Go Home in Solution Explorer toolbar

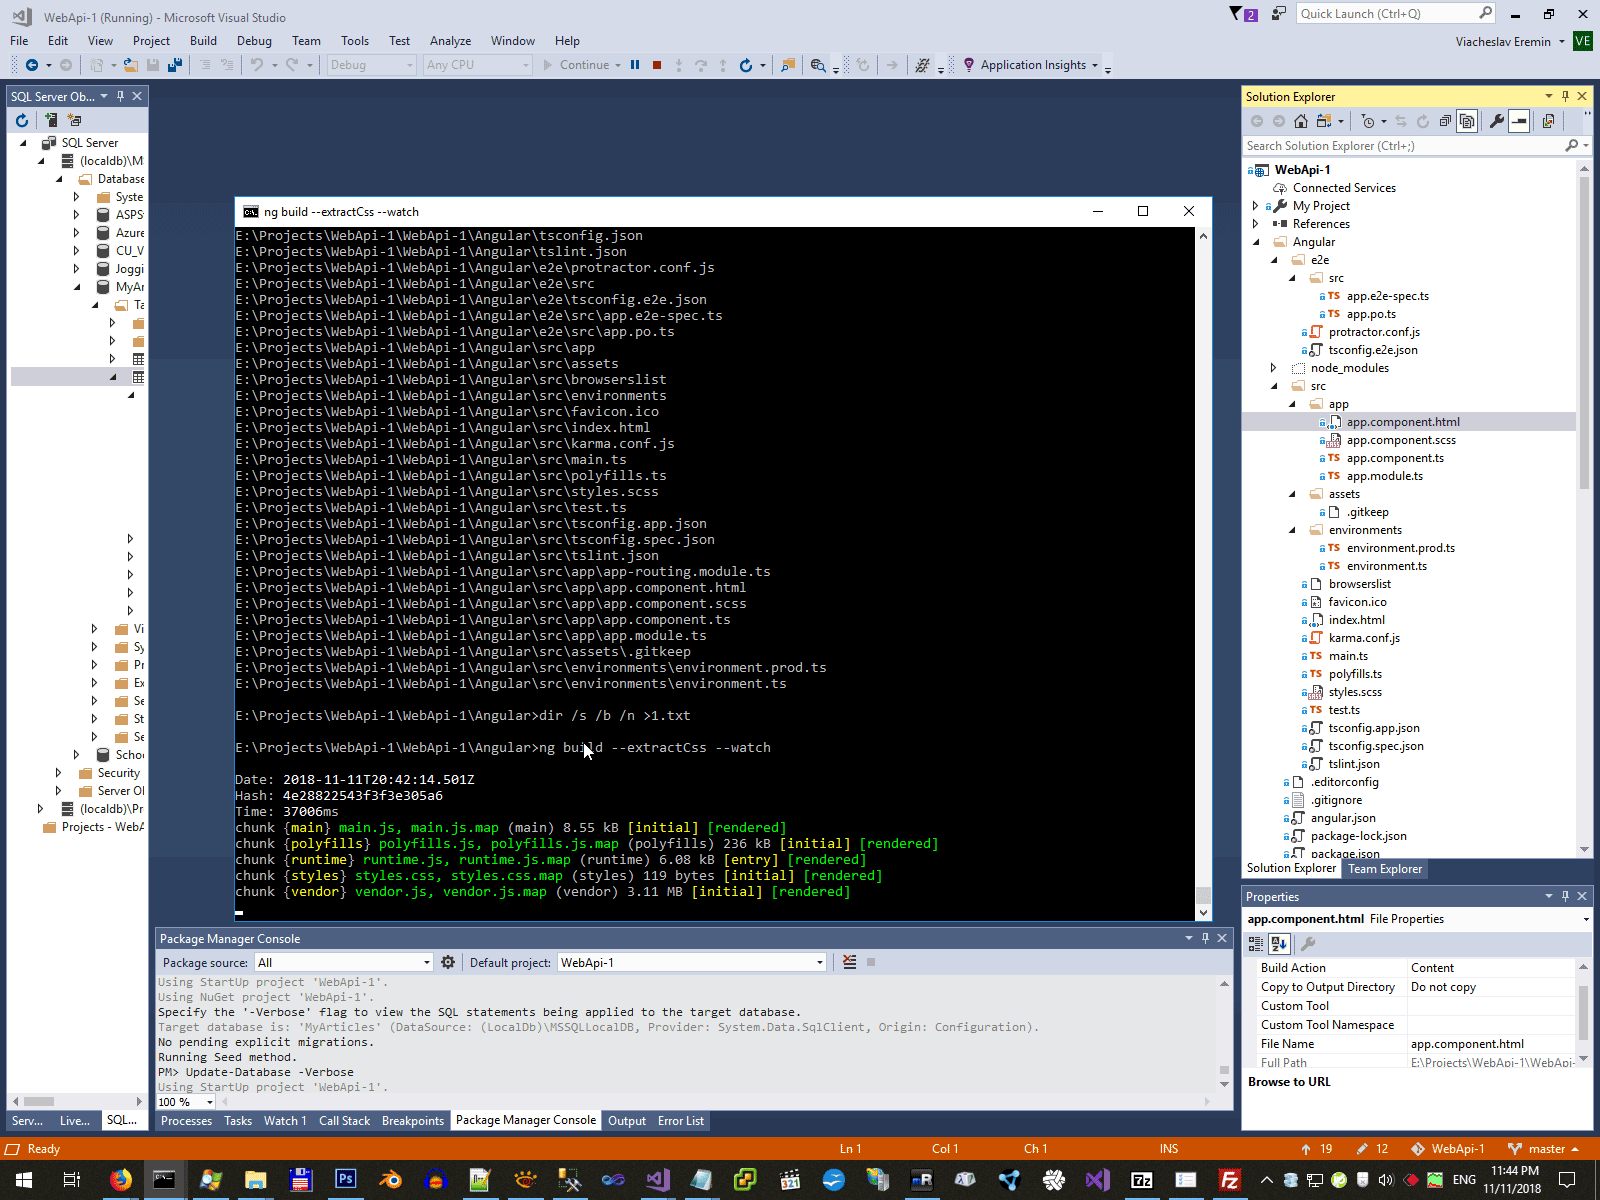pyautogui.click(x=1300, y=121)
